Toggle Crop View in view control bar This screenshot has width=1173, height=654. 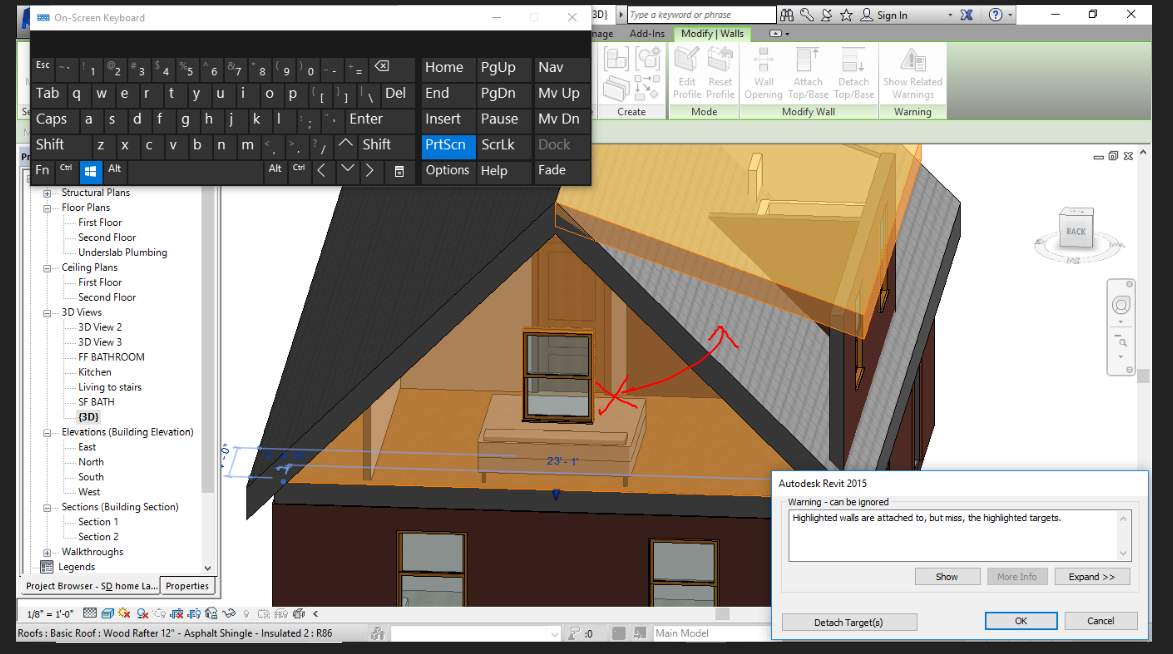[x=177, y=614]
